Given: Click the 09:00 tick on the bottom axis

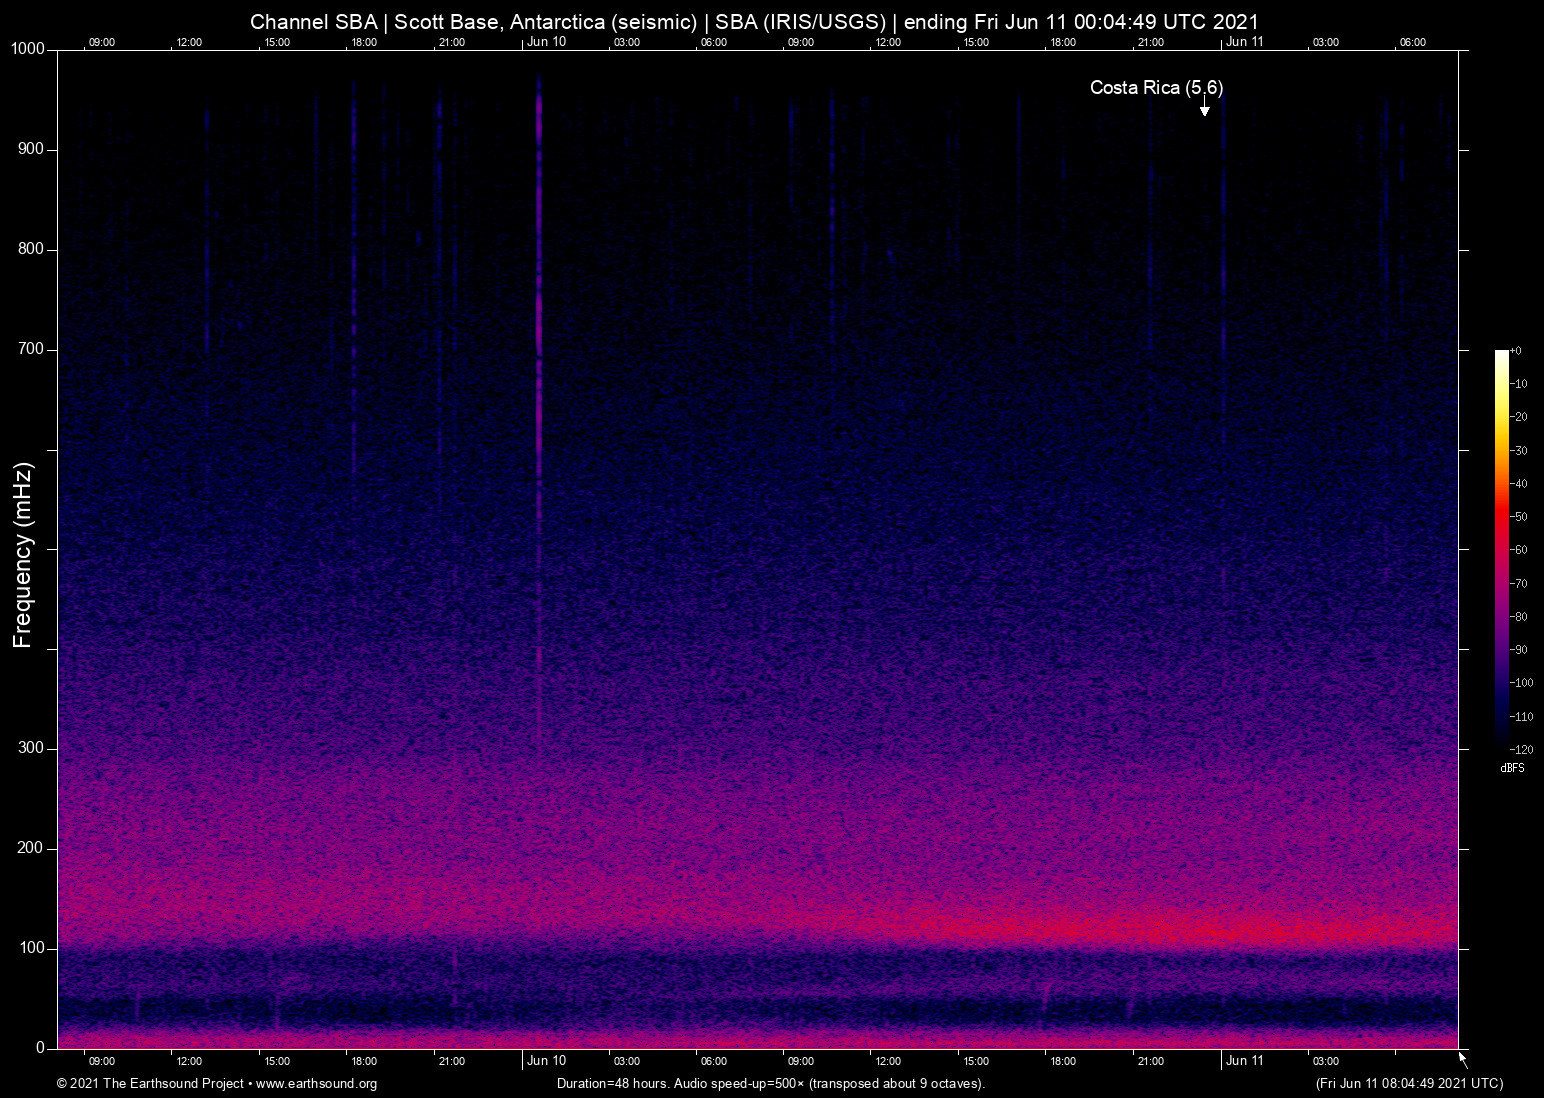Looking at the screenshot, I should tap(101, 1061).
